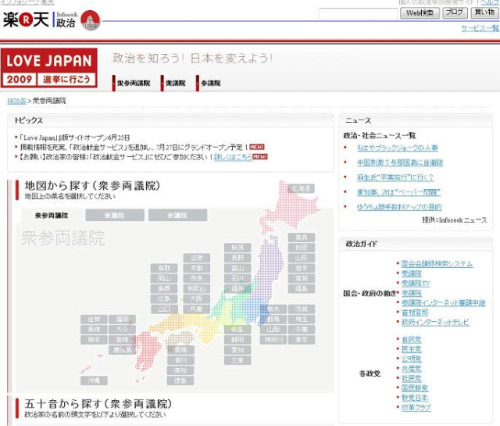The height and width of the screenshot is (426, 500).
Task: Open the サービス一覧 link
Action: (x=480, y=28)
